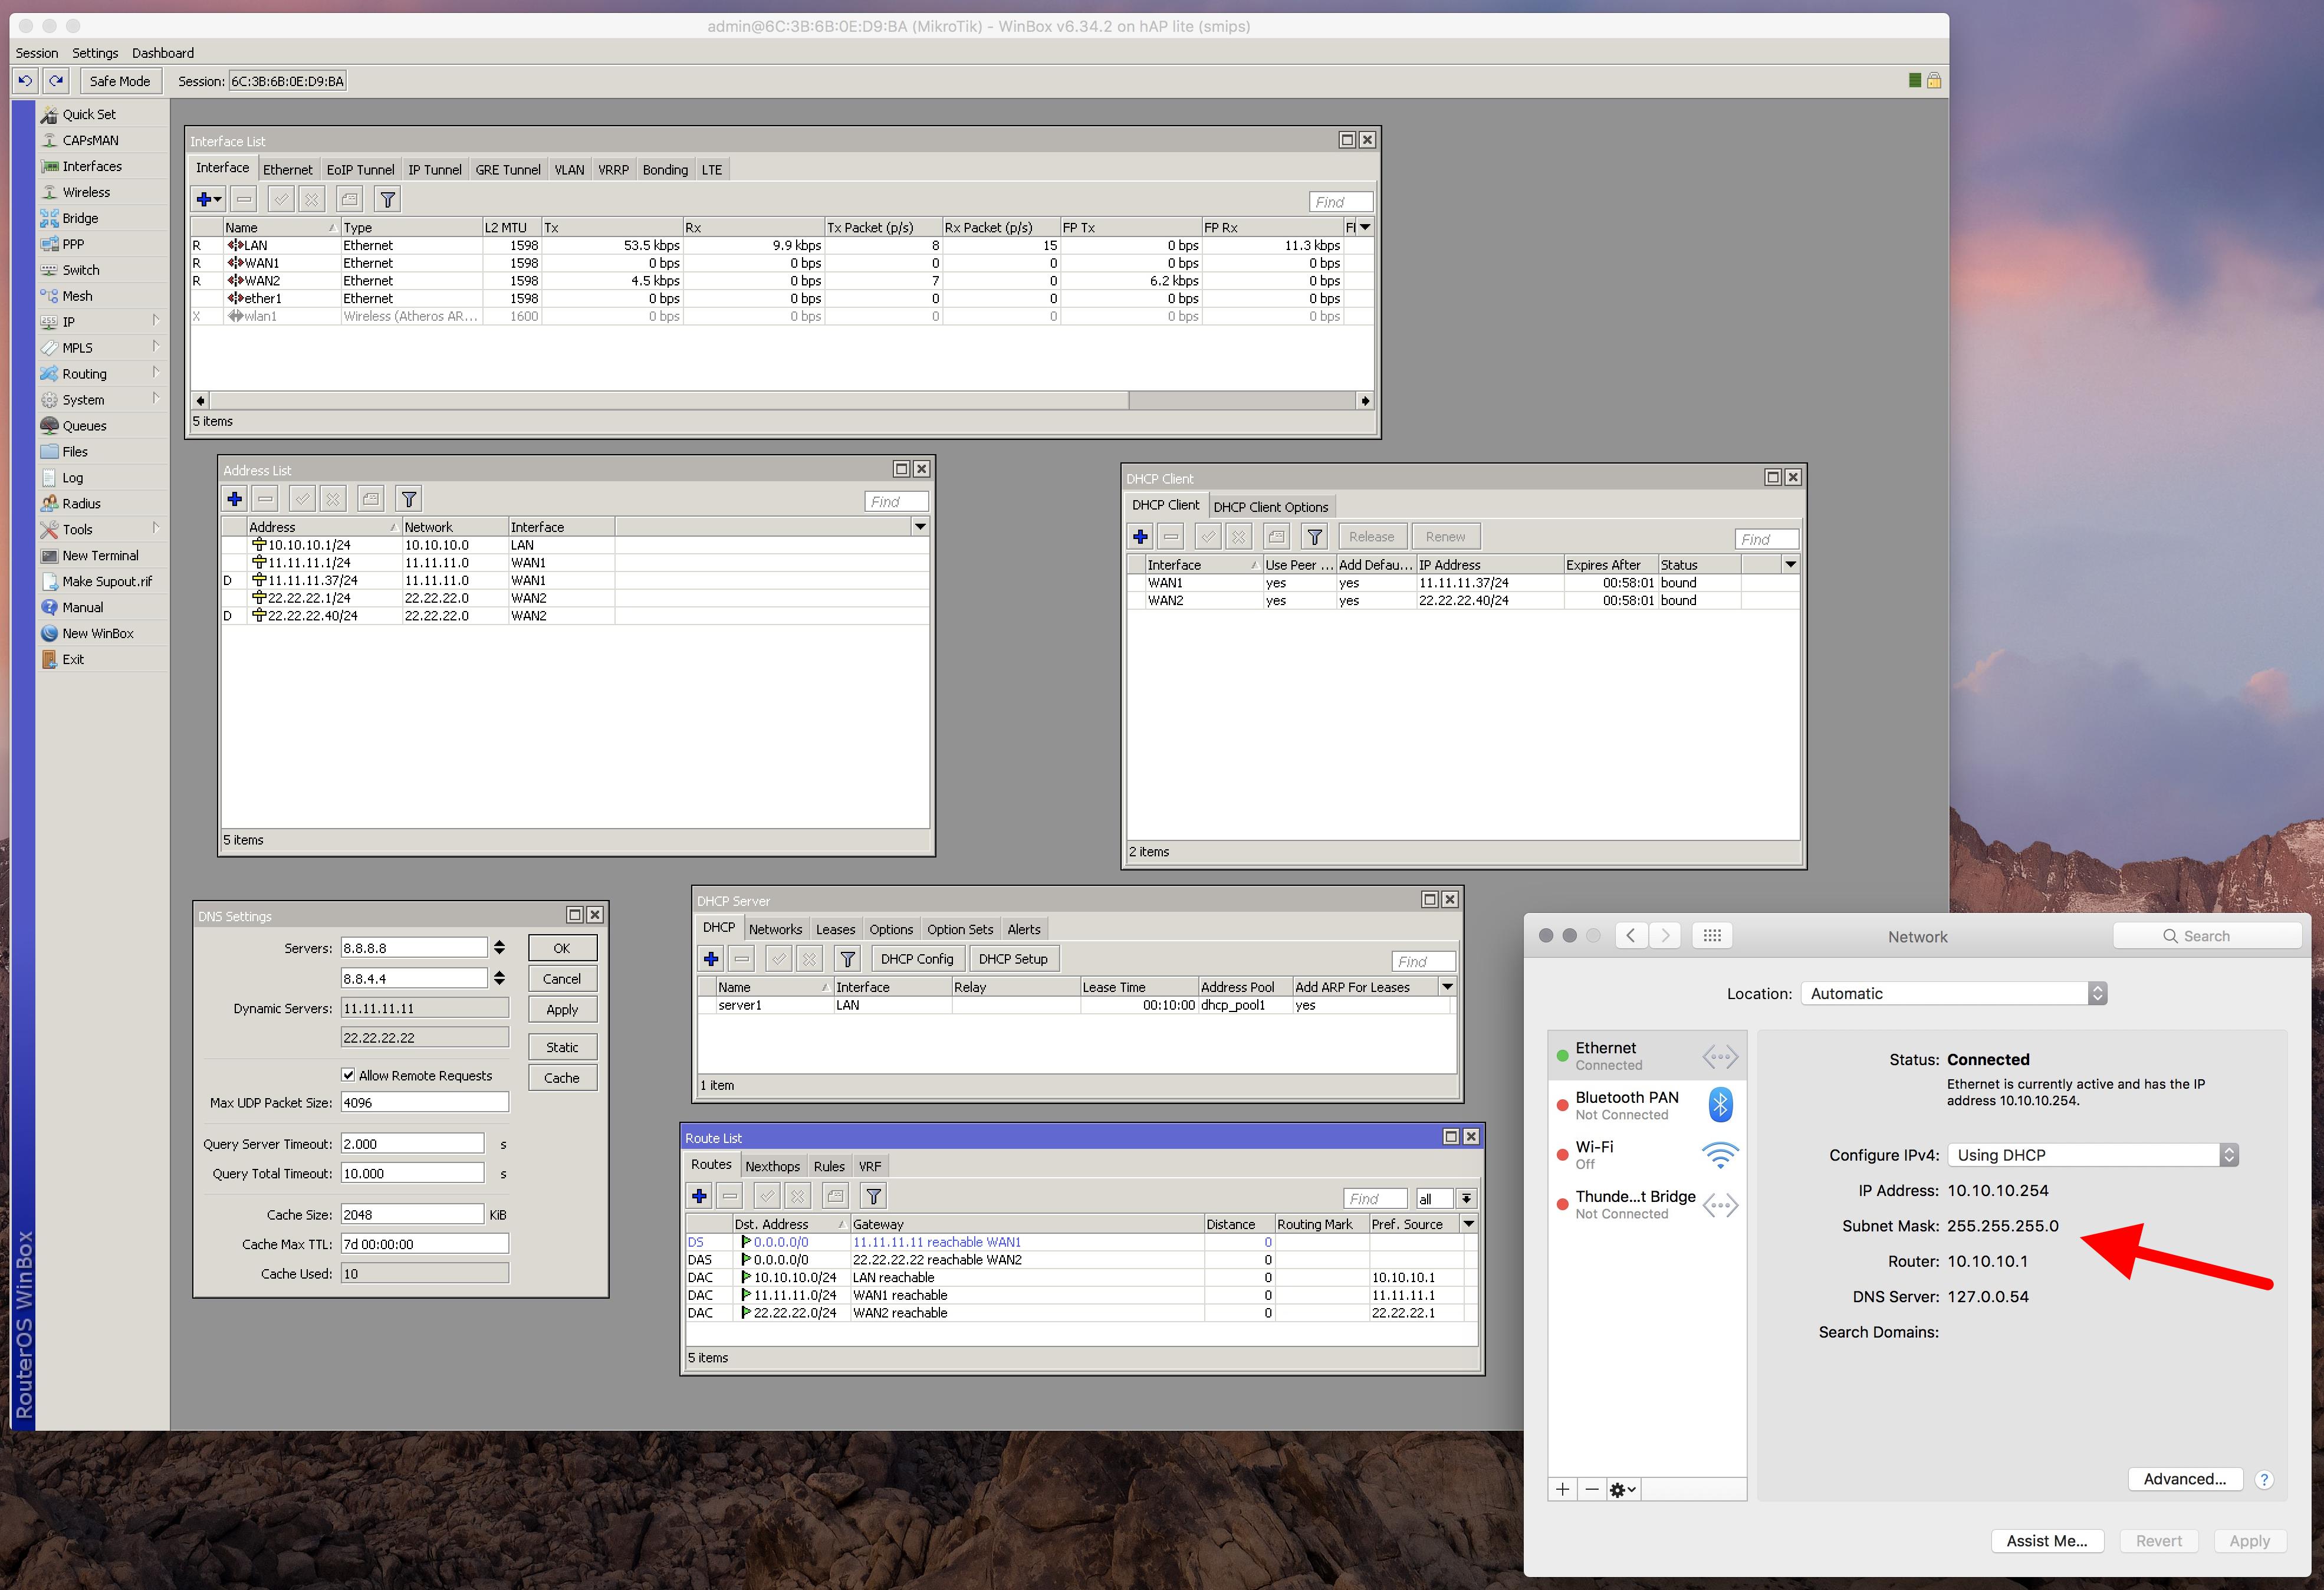Click the filter icon in Interface List toolbar
This screenshot has width=2324, height=1590.
[x=388, y=200]
